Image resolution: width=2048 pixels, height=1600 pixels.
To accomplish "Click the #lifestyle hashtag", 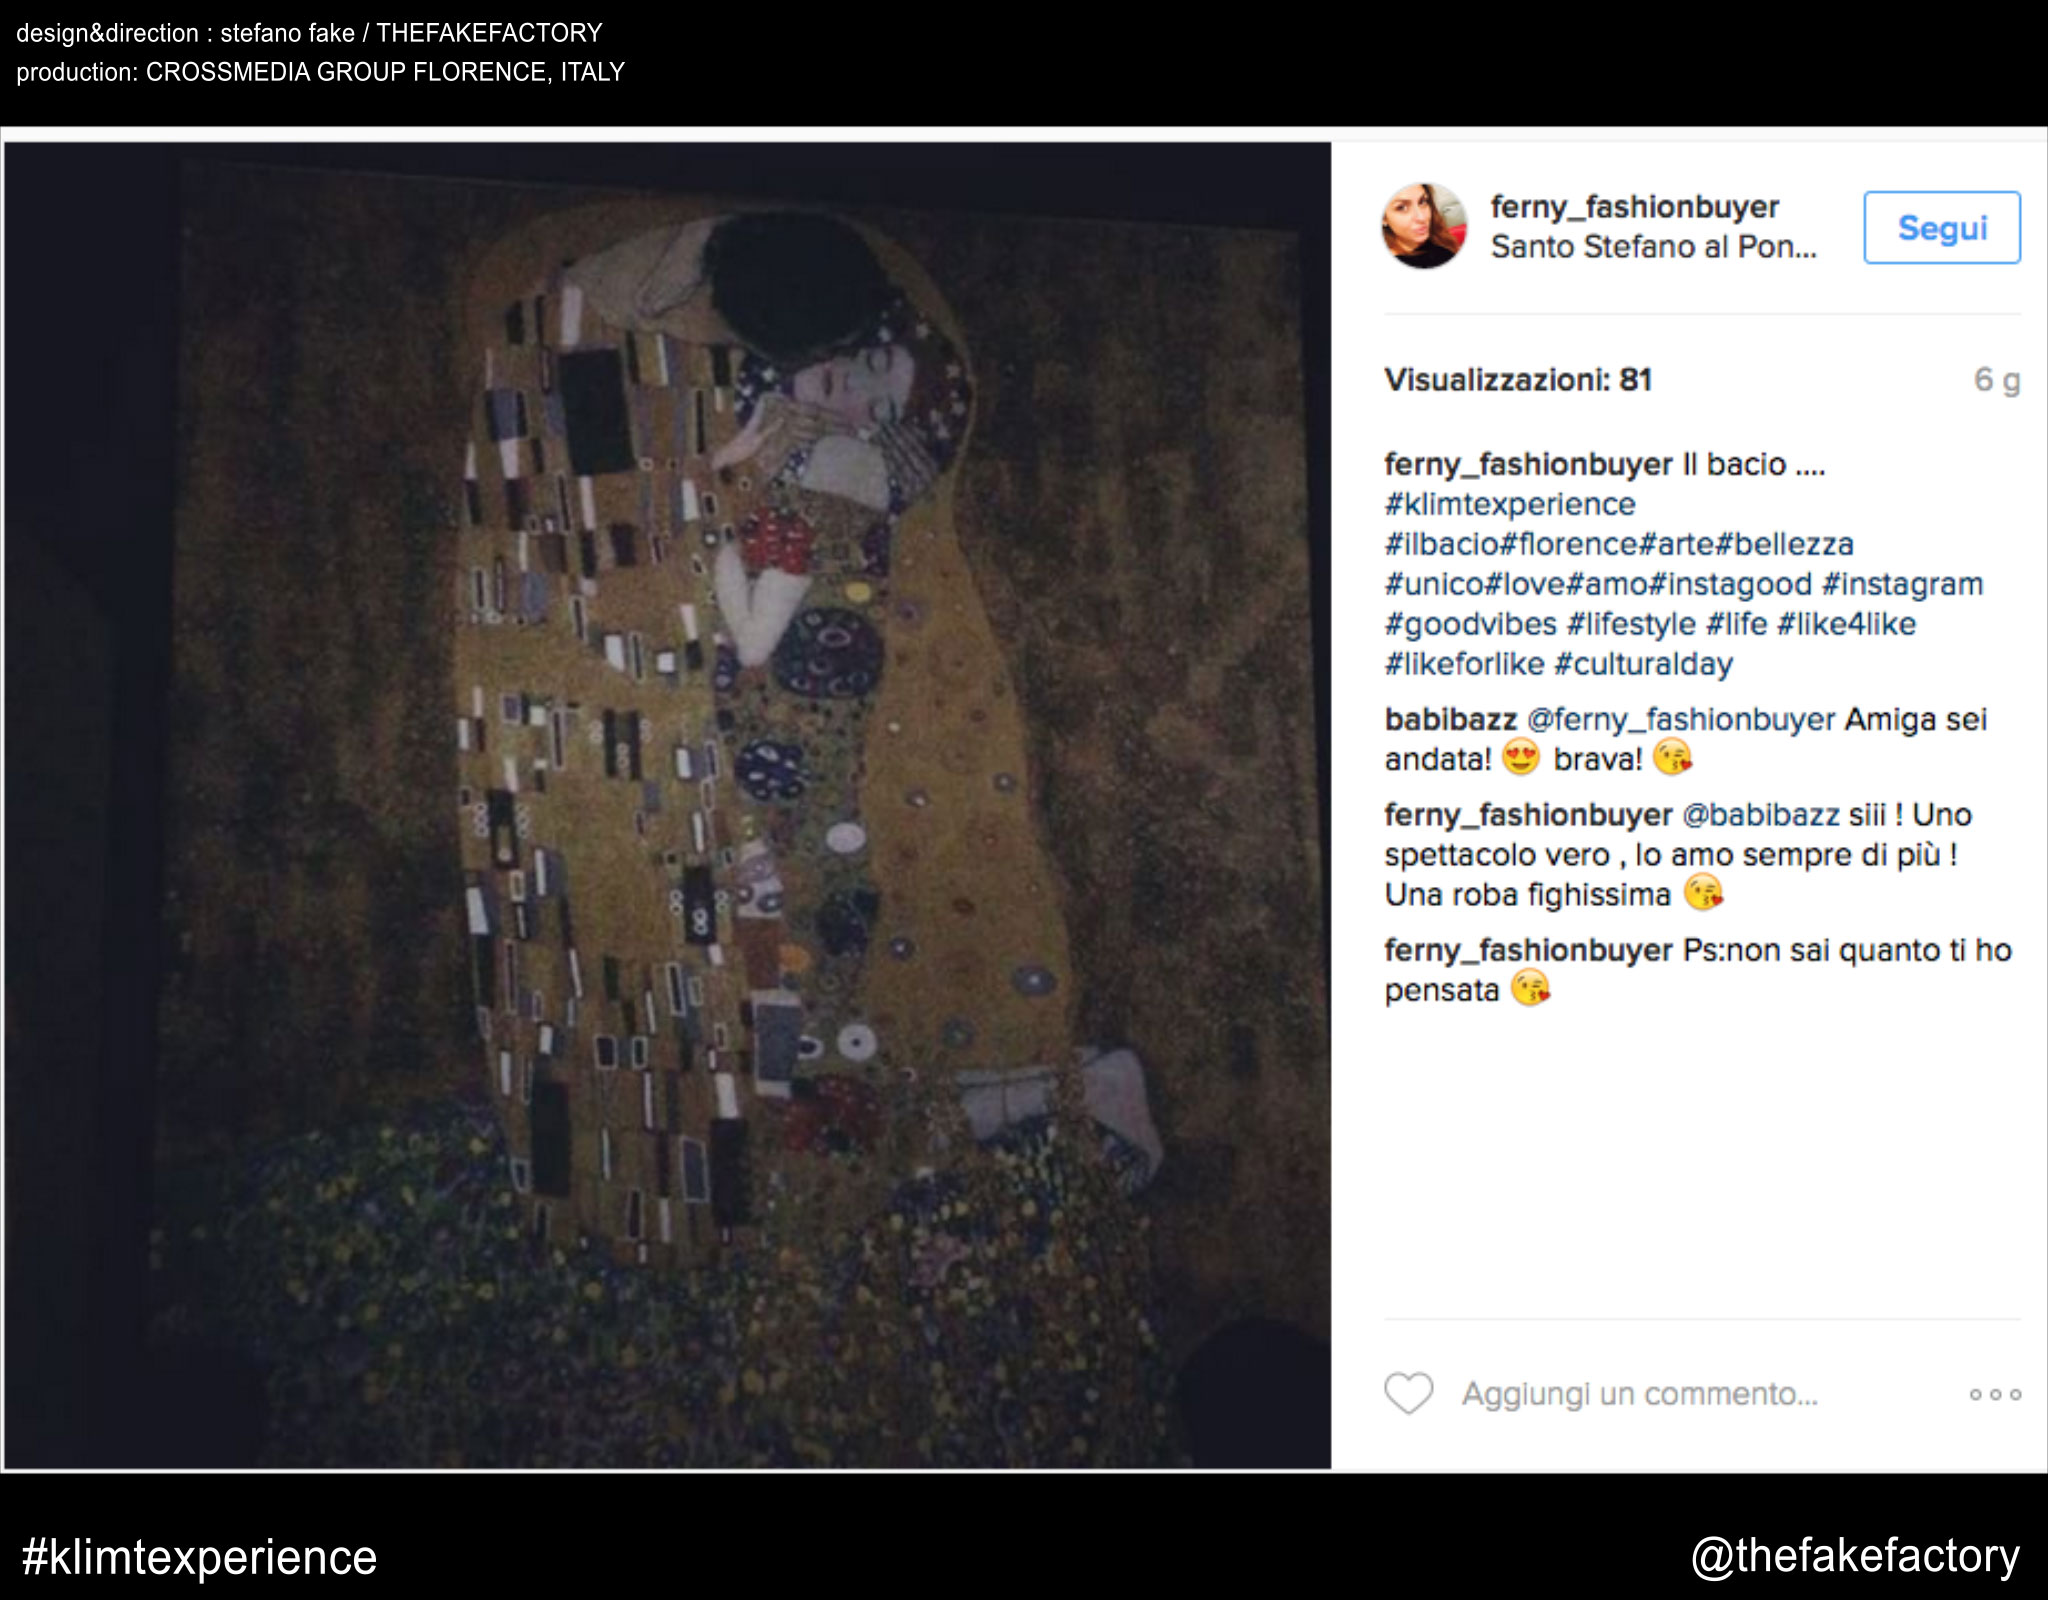I will point(1630,624).
